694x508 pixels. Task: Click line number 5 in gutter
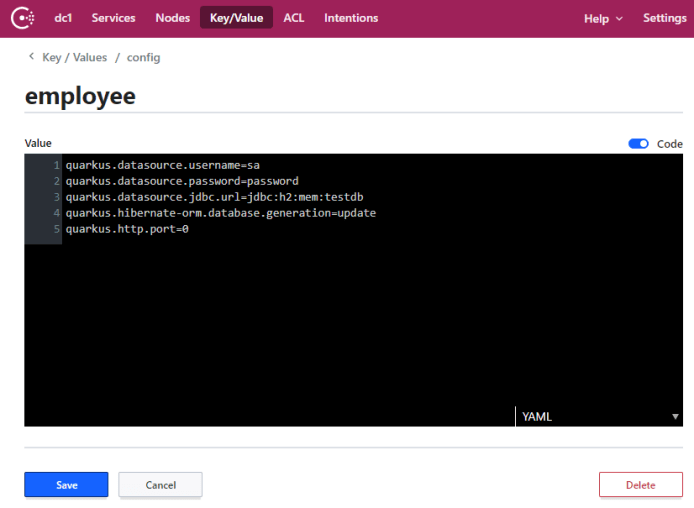56,229
